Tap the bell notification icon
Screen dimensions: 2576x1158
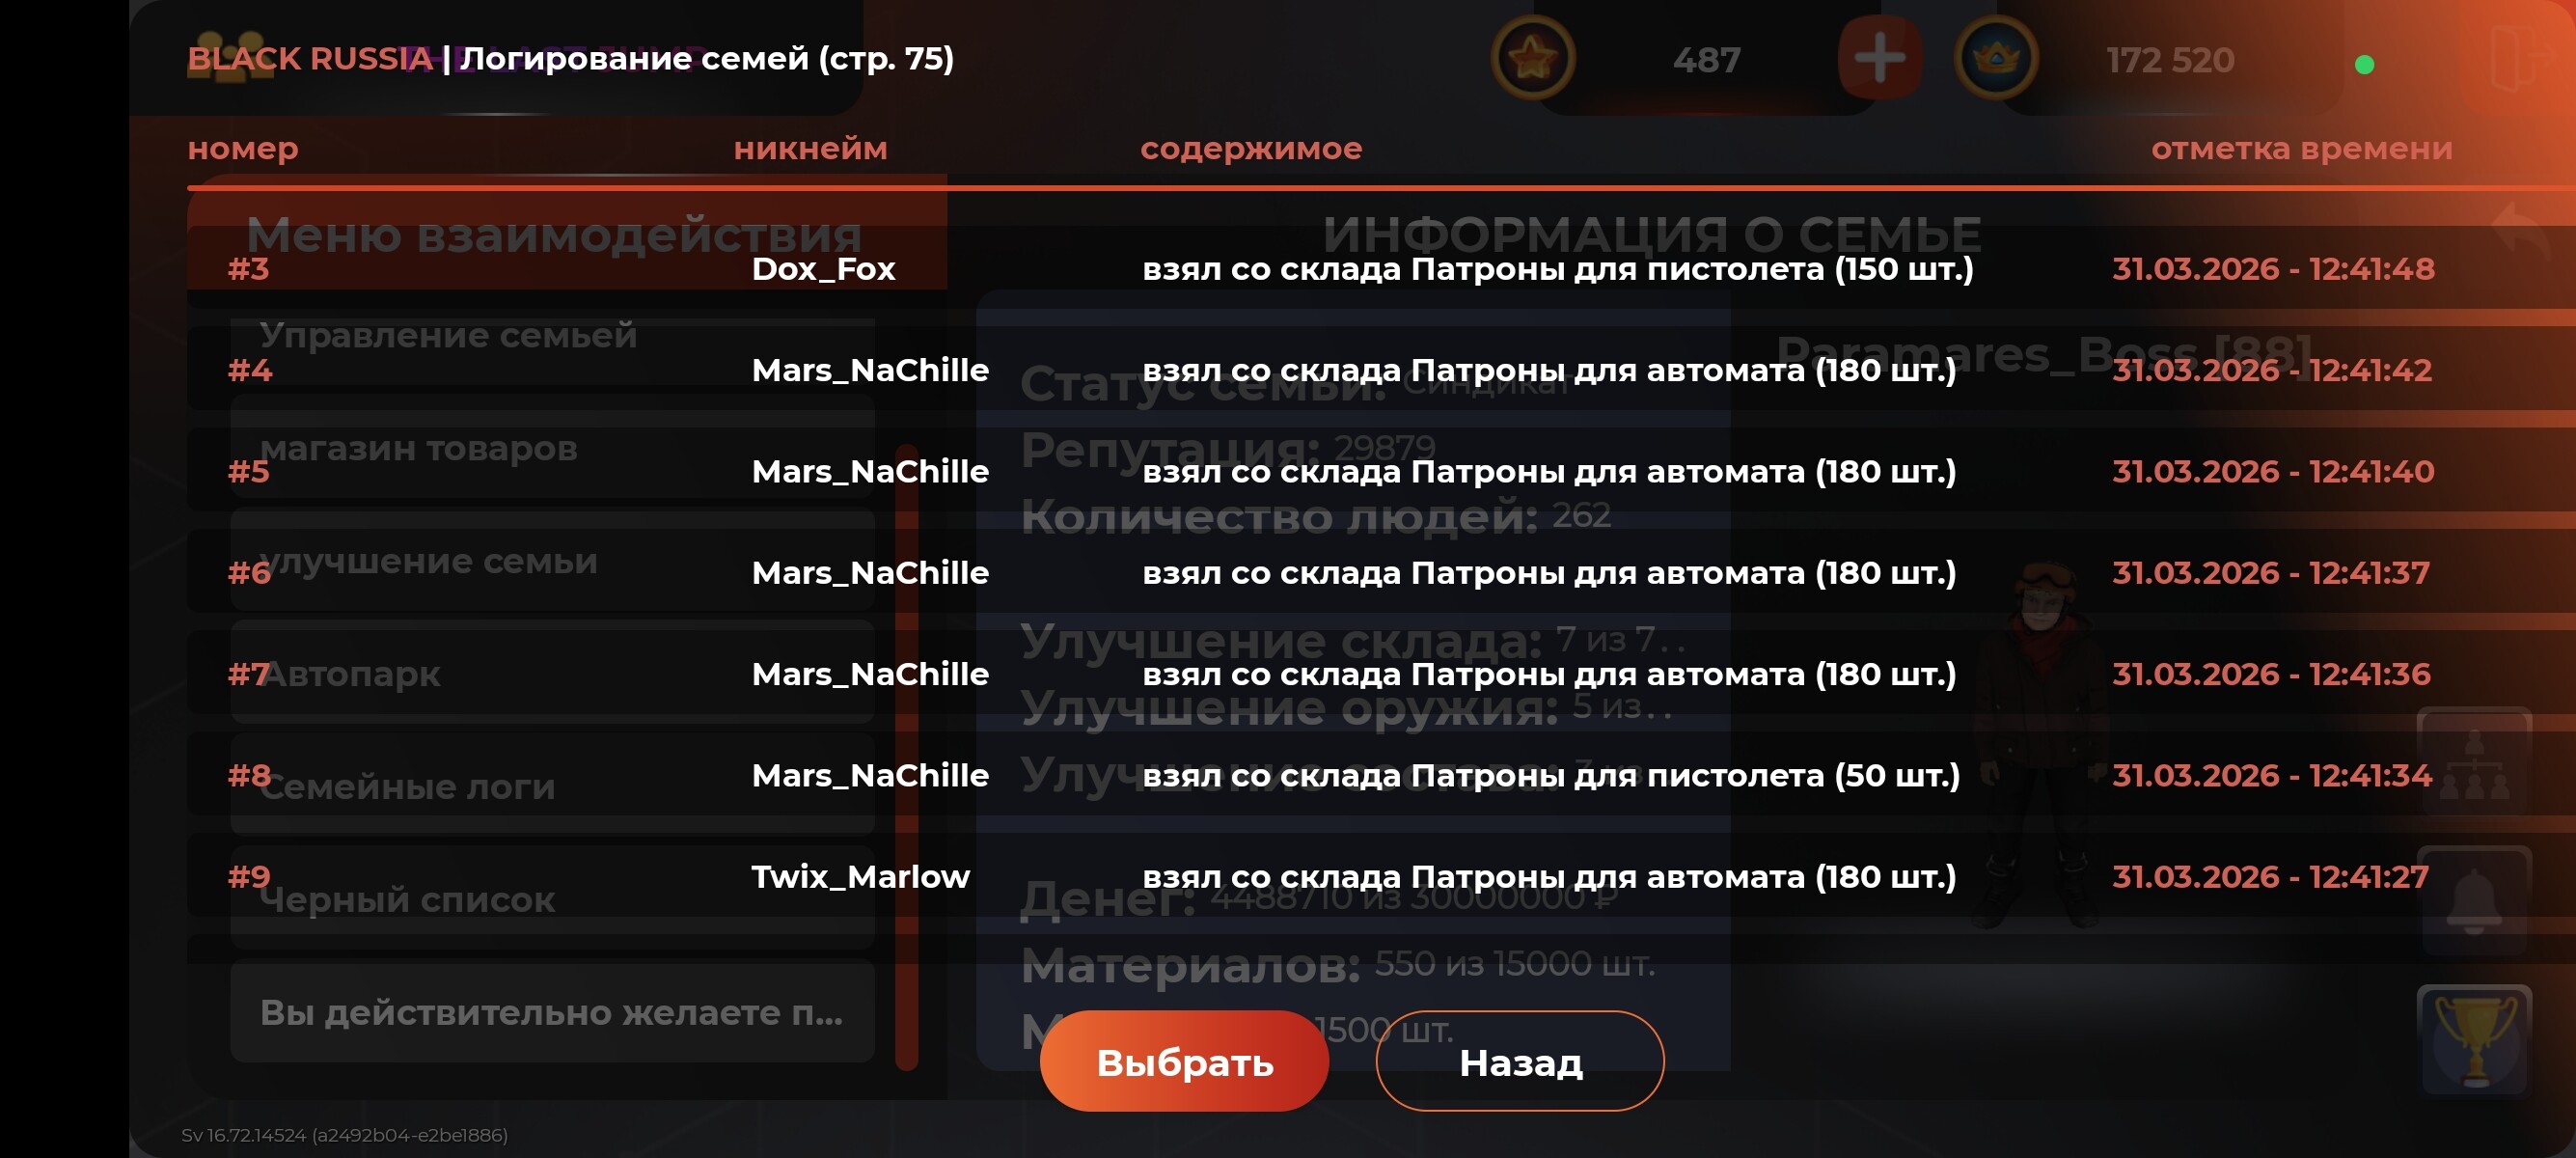(x=2473, y=901)
